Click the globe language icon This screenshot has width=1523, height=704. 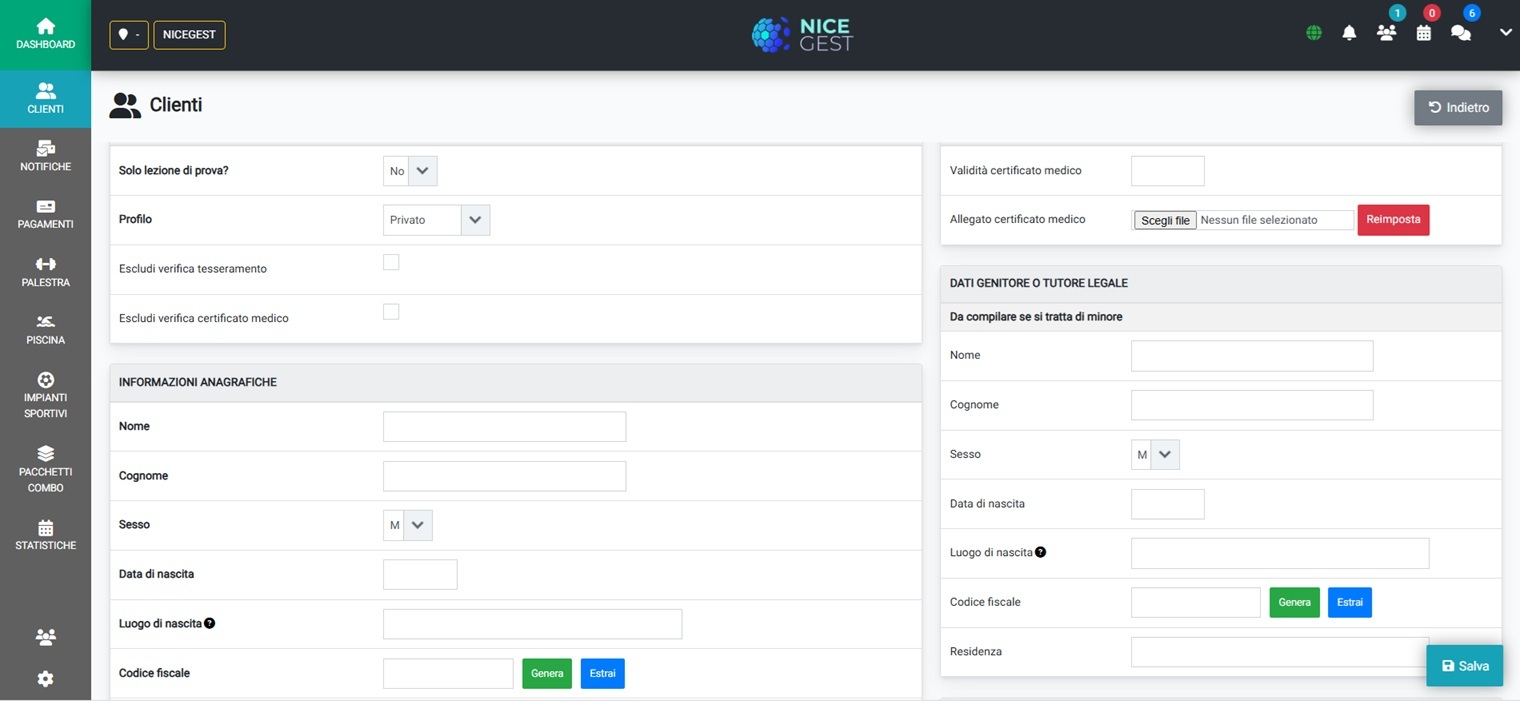pyautogui.click(x=1316, y=33)
